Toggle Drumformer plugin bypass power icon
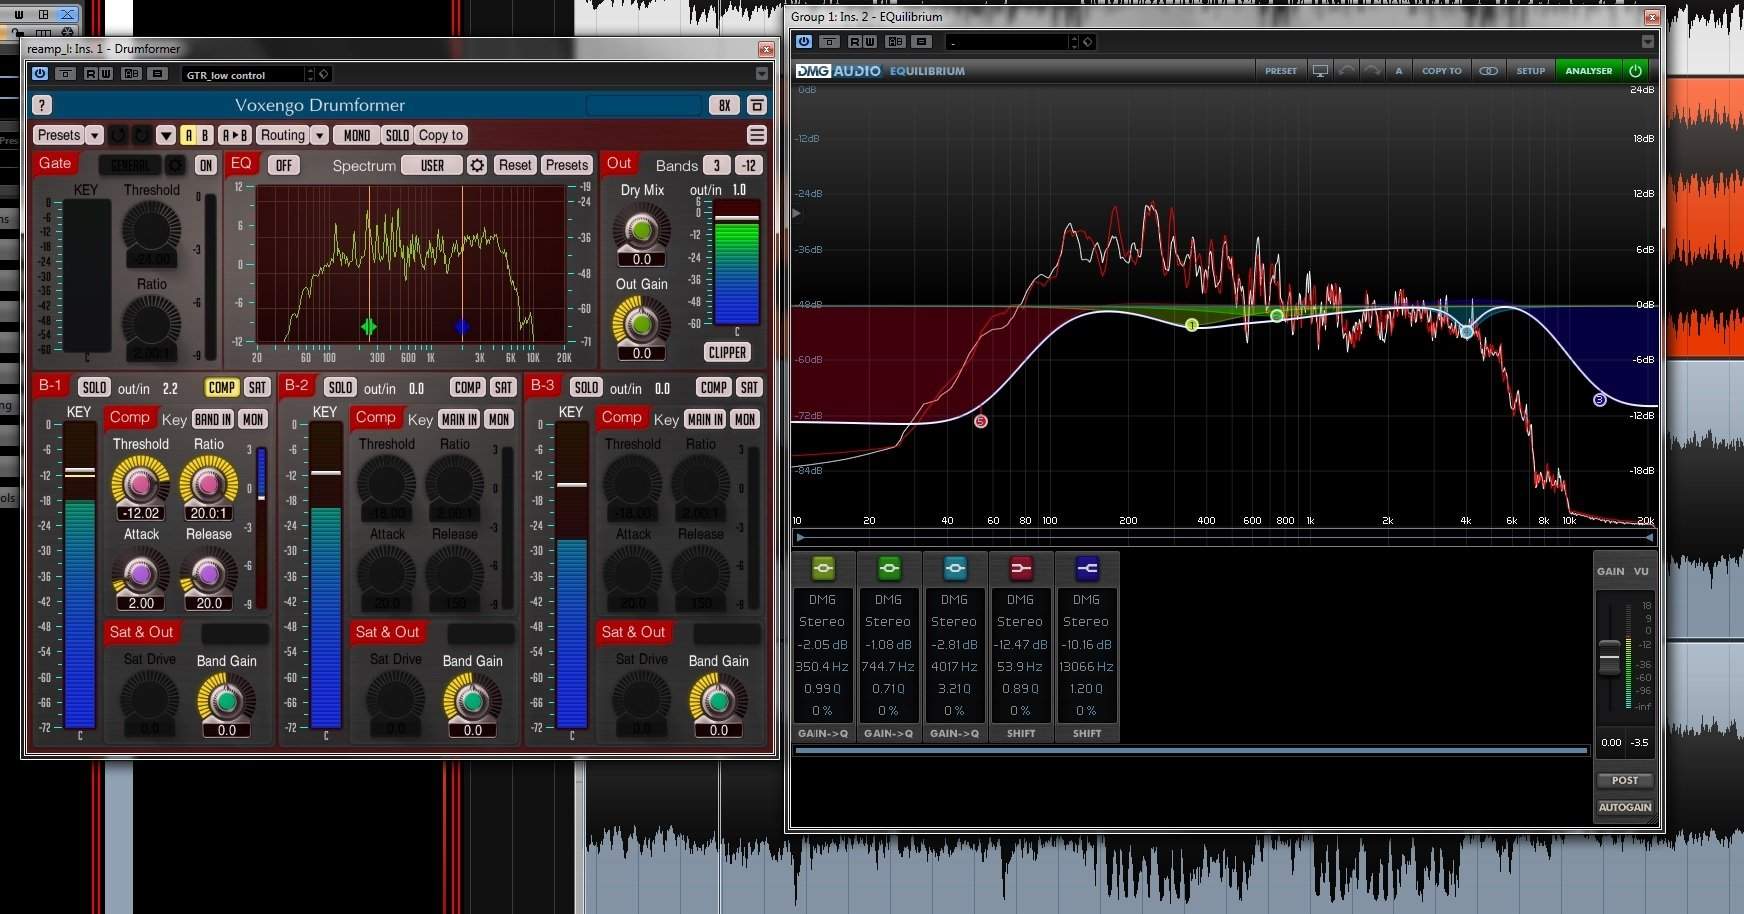This screenshot has width=1744, height=914. (39, 74)
